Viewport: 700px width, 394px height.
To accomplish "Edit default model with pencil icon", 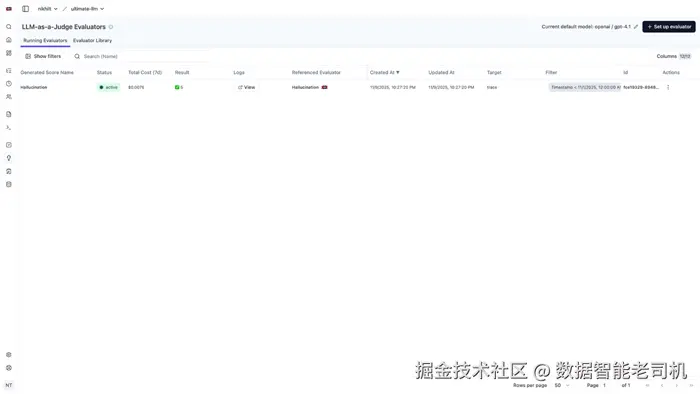I will pyautogui.click(x=636, y=27).
